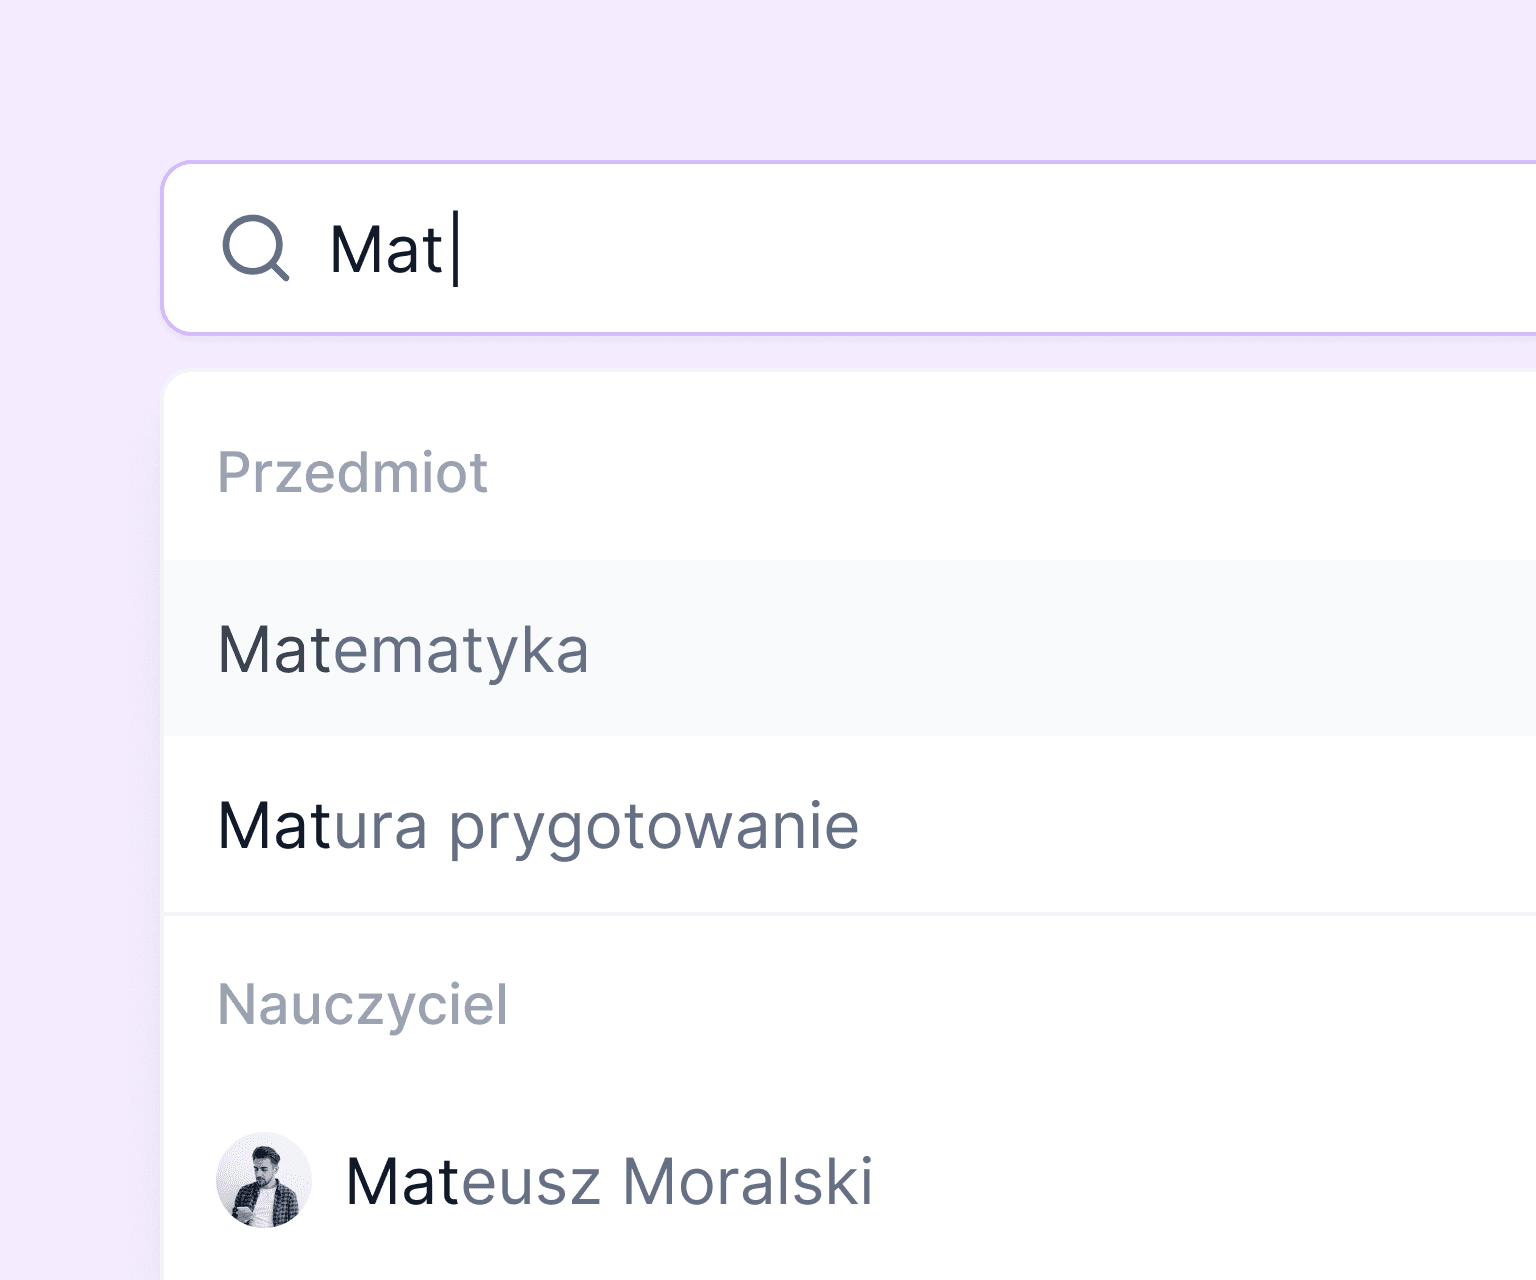Select the Matematyka subject suggestion

pyautogui.click(x=403, y=650)
